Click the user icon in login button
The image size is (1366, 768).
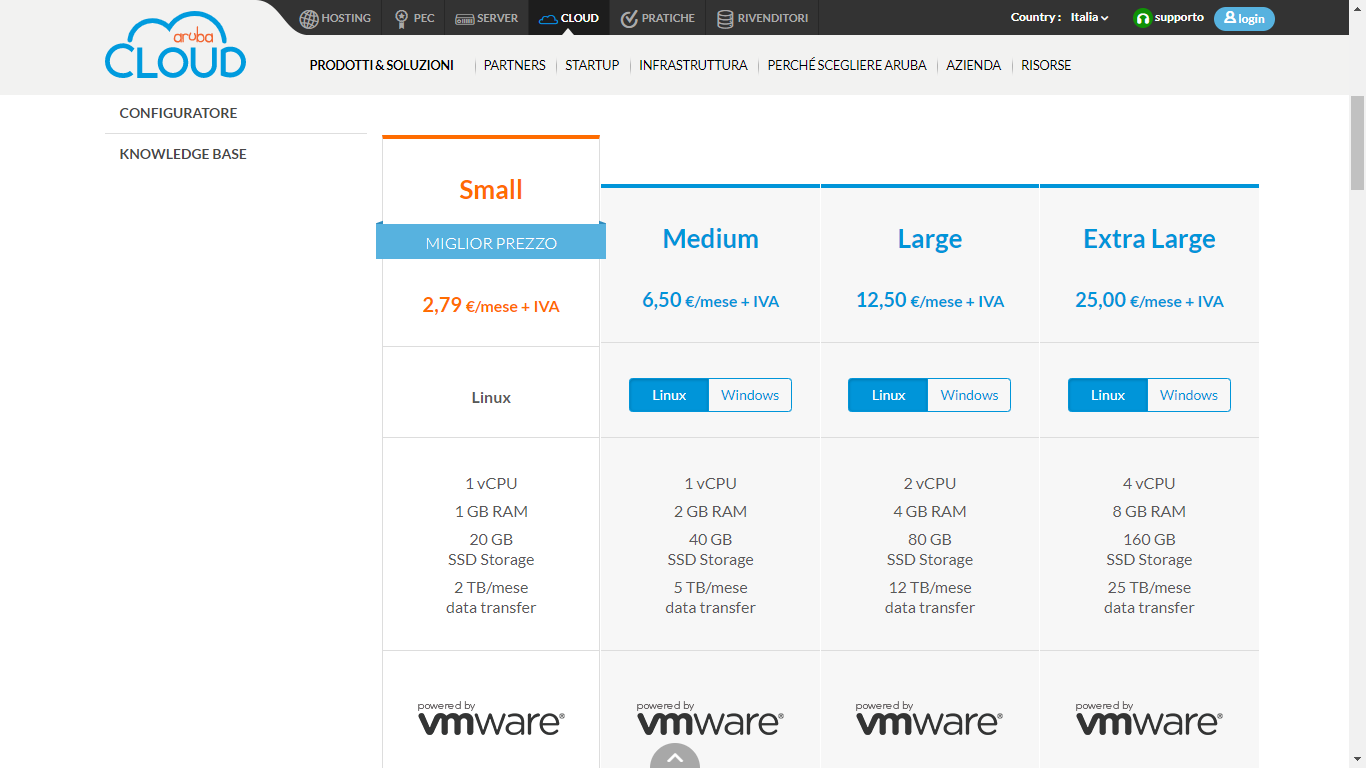[x=1230, y=18]
